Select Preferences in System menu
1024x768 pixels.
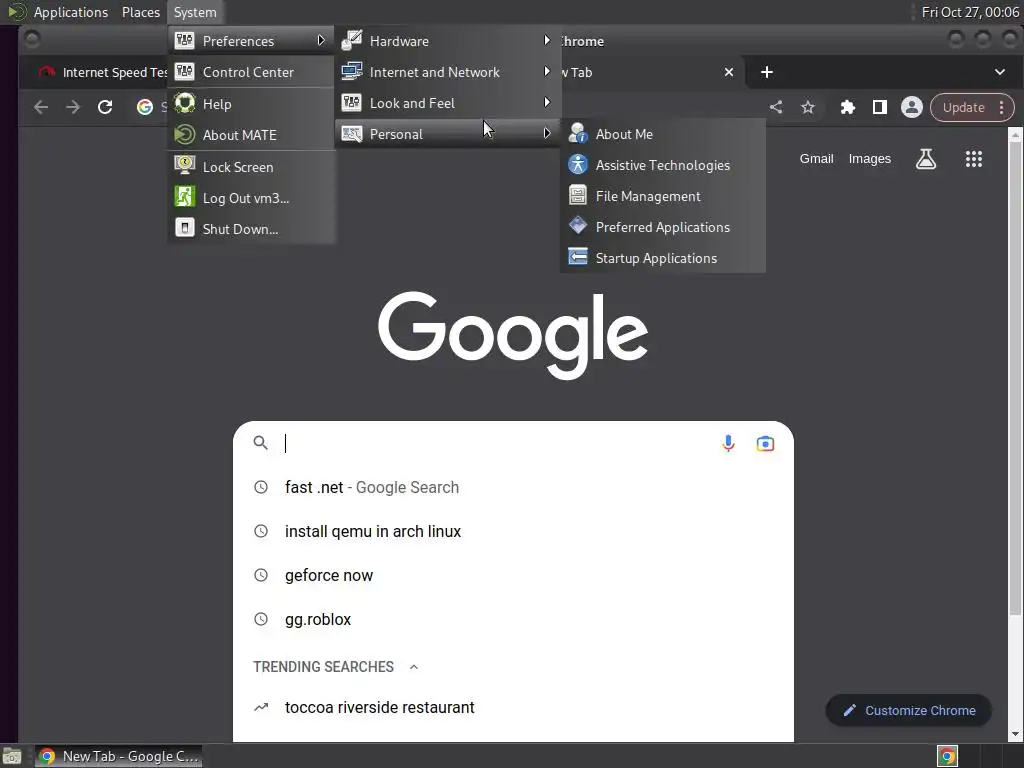[x=251, y=40]
